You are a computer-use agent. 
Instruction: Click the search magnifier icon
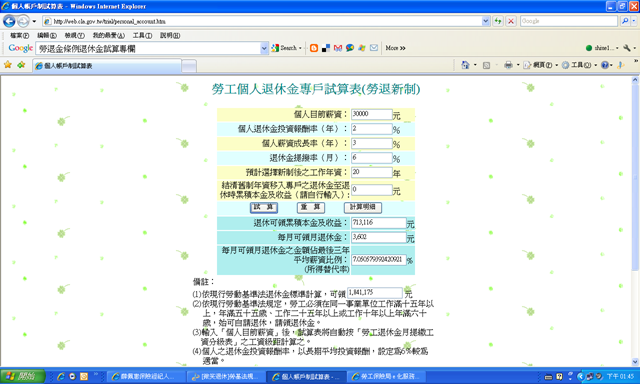pos(624,21)
